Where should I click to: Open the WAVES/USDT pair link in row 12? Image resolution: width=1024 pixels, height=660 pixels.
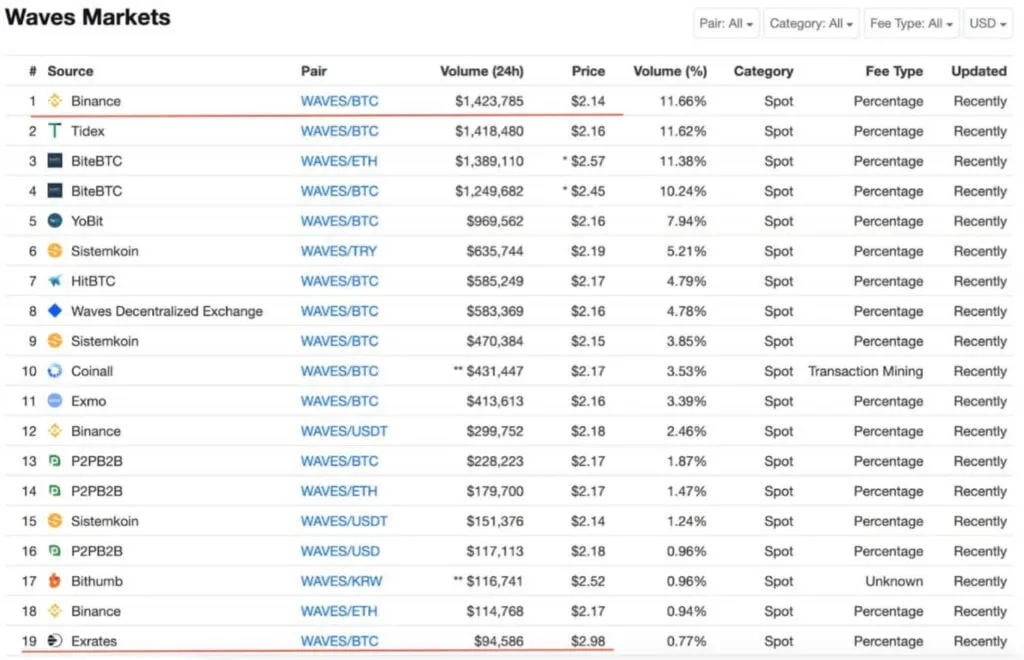(344, 432)
